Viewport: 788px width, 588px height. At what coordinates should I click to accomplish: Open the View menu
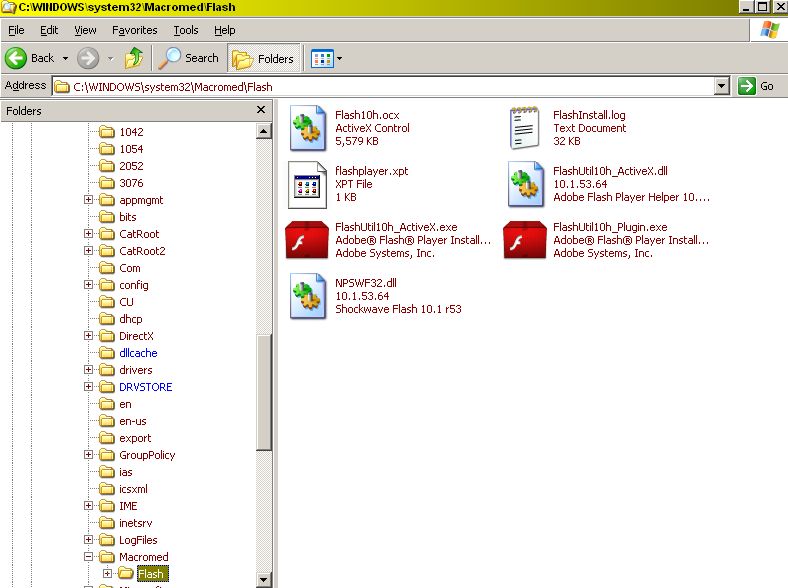tap(85, 30)
